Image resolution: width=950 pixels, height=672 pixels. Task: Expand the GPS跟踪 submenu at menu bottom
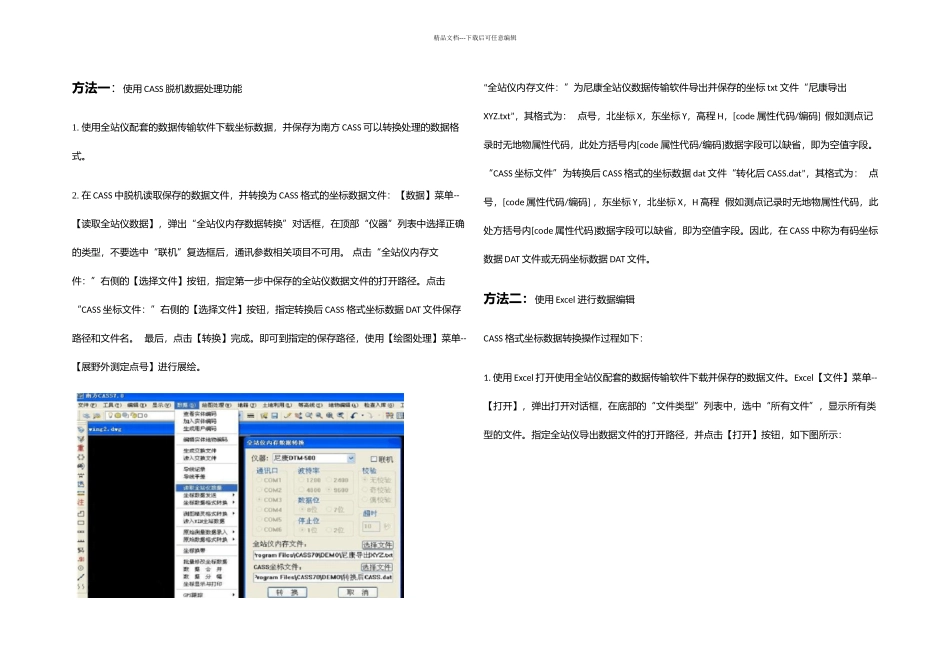pos(206,594)
